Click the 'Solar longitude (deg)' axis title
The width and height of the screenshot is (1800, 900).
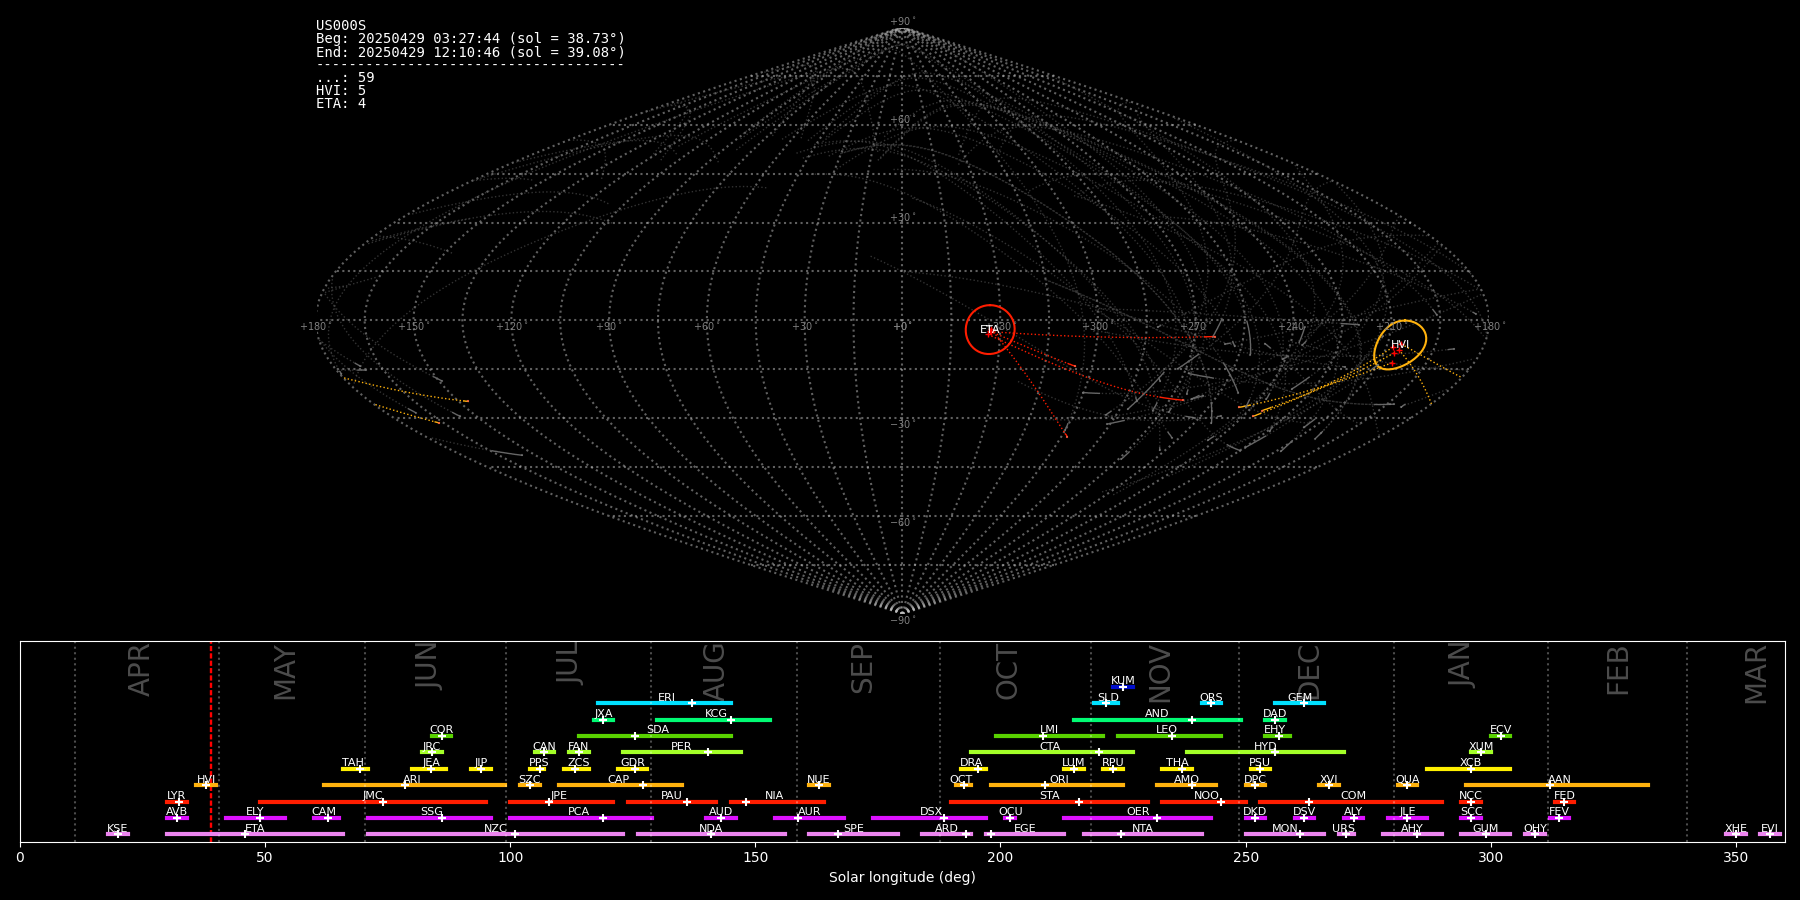[x=902, y=877]
